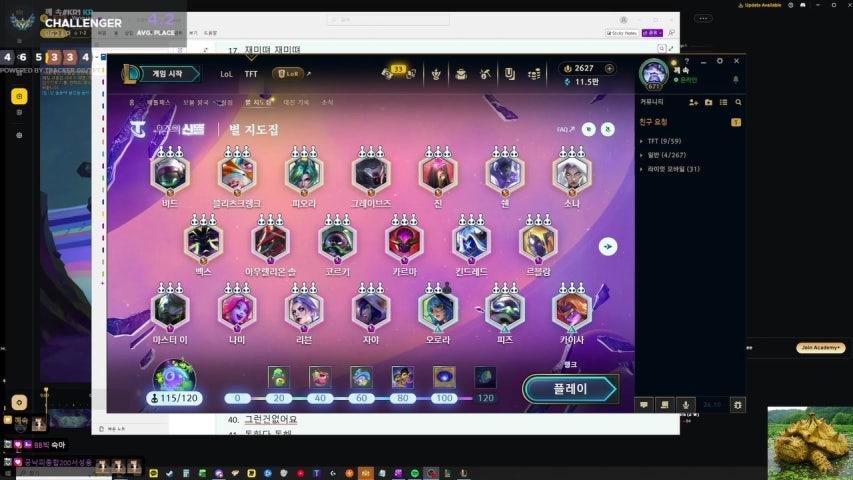Click the 20 milestone reward thumbnail
This screenshot has height=480, width=853.
[279, 377]
